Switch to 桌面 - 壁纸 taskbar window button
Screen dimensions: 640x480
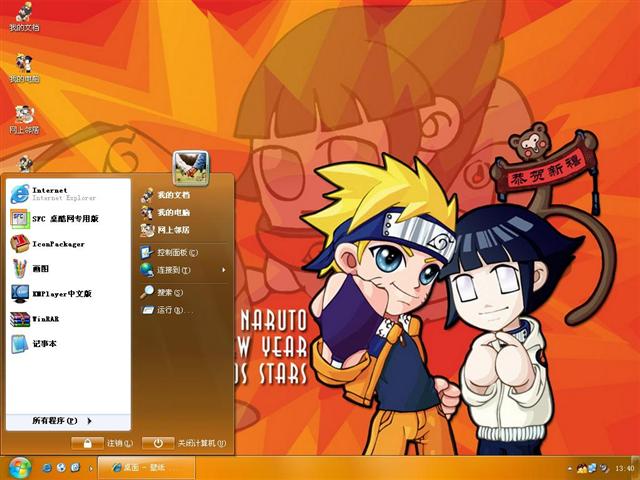coord(147,468)
